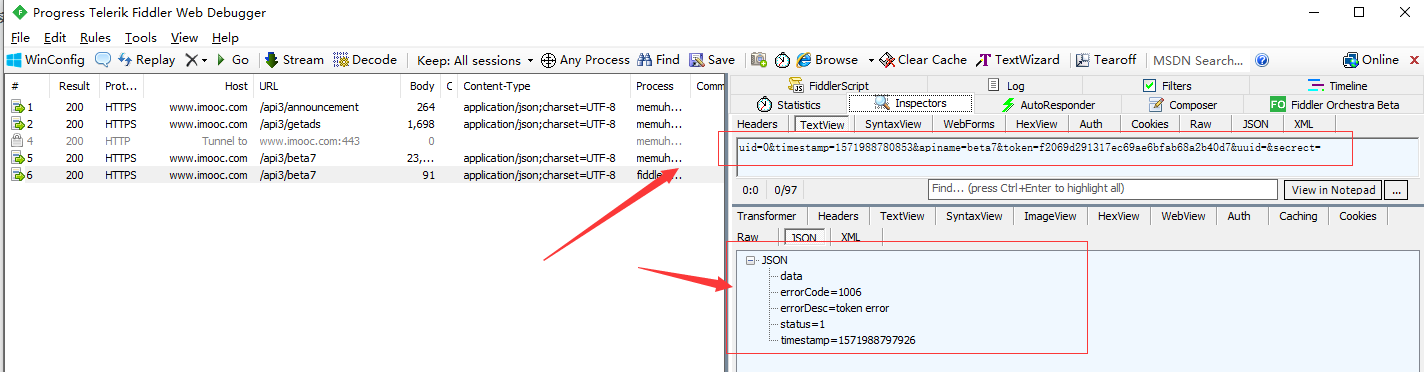Sort sessions by Result column header
The height and width of the screenshot is (372, 1424).
(x=75, y=86)
